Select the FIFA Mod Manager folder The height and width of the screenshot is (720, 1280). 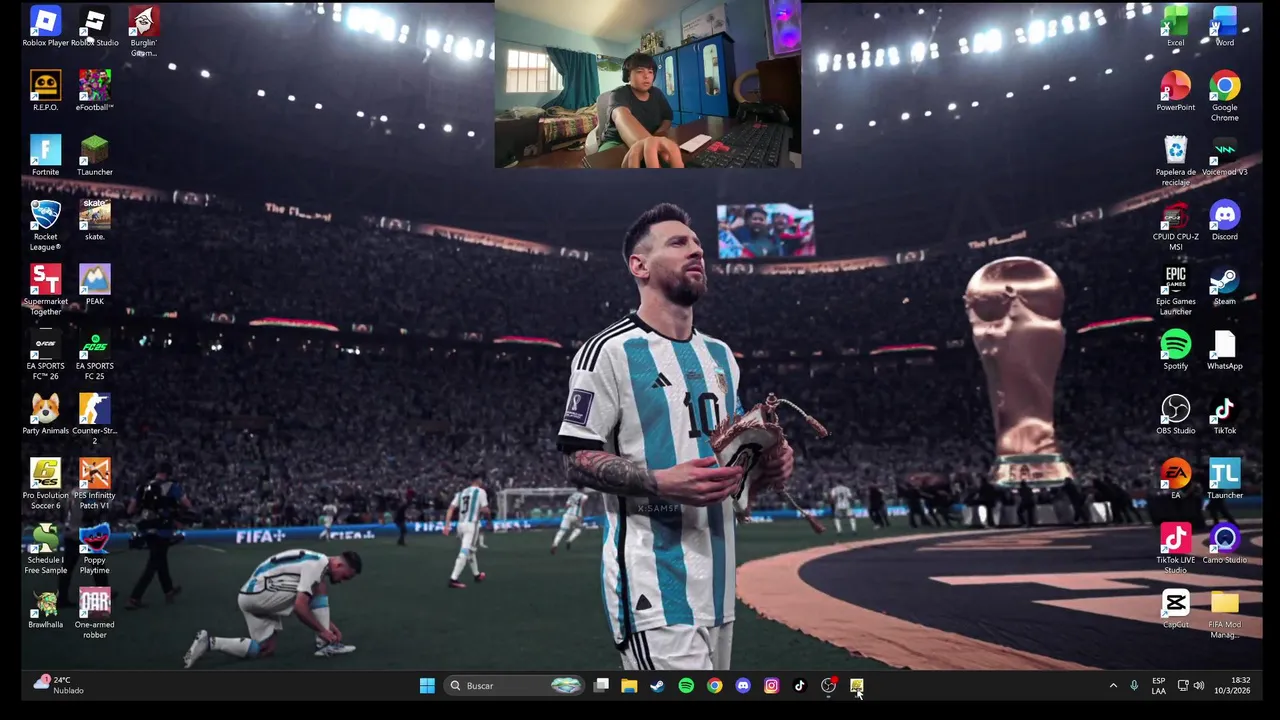(1224, 613)
